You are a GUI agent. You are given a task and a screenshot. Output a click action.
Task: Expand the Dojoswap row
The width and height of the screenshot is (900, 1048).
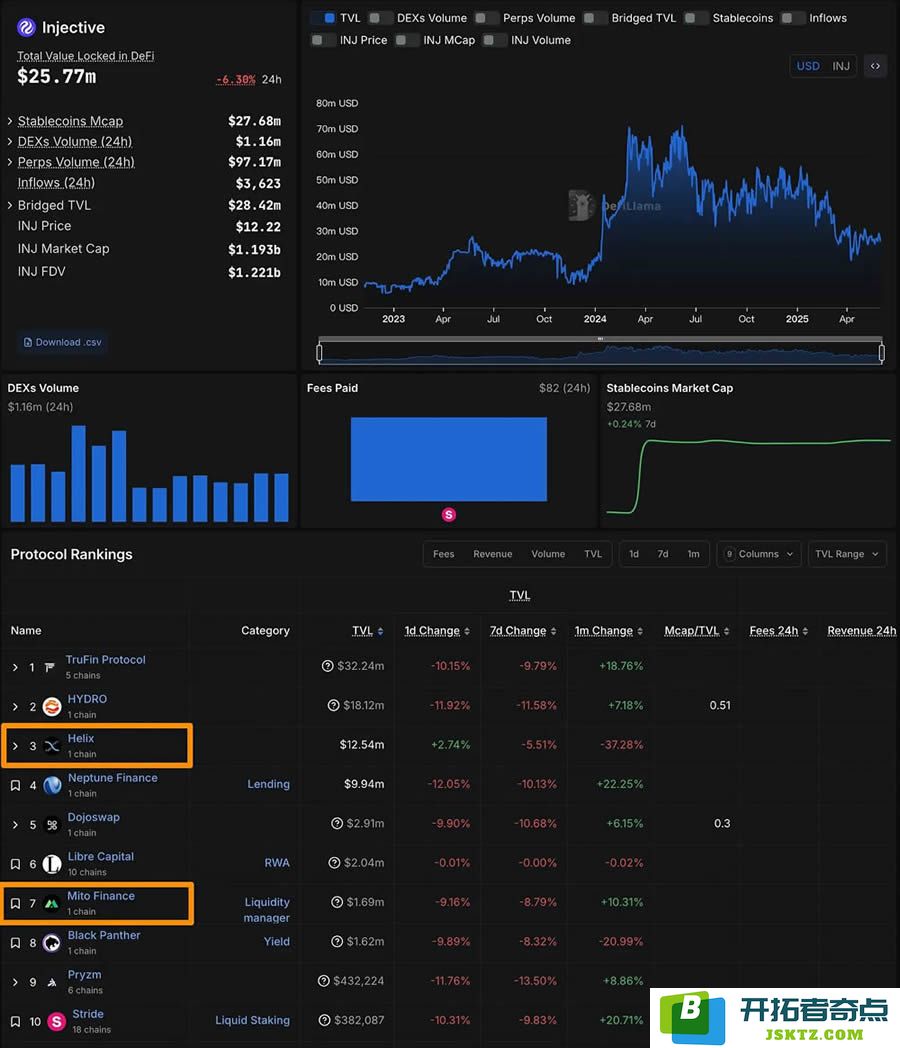pos(15,825)
